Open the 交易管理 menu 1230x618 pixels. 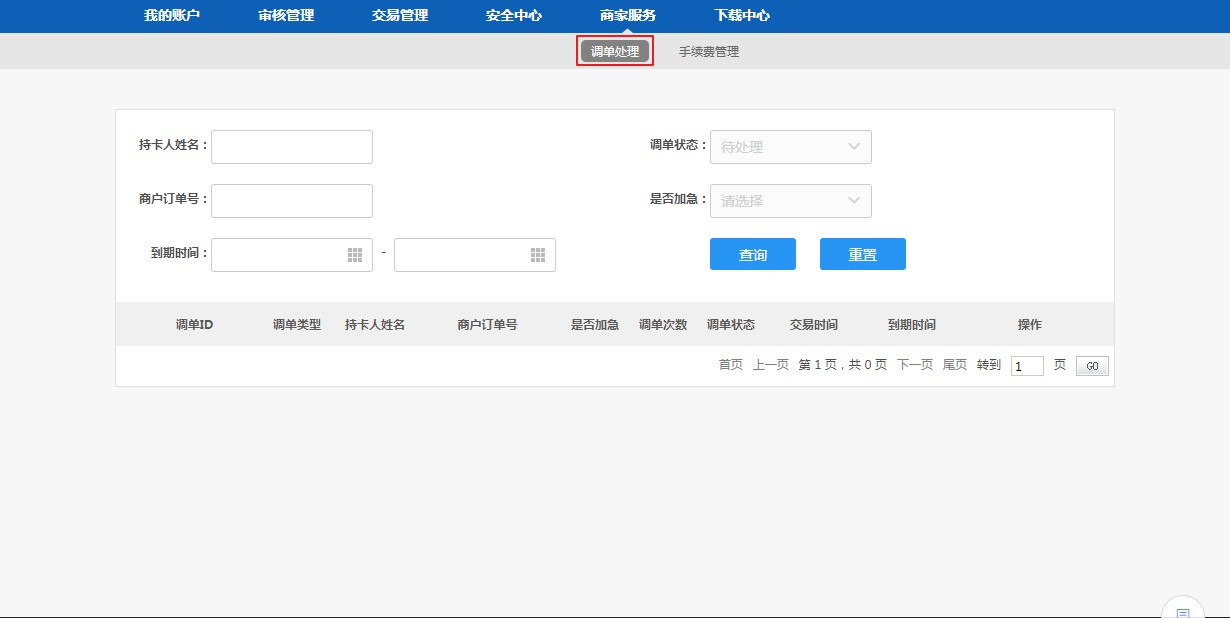(400, 16)
